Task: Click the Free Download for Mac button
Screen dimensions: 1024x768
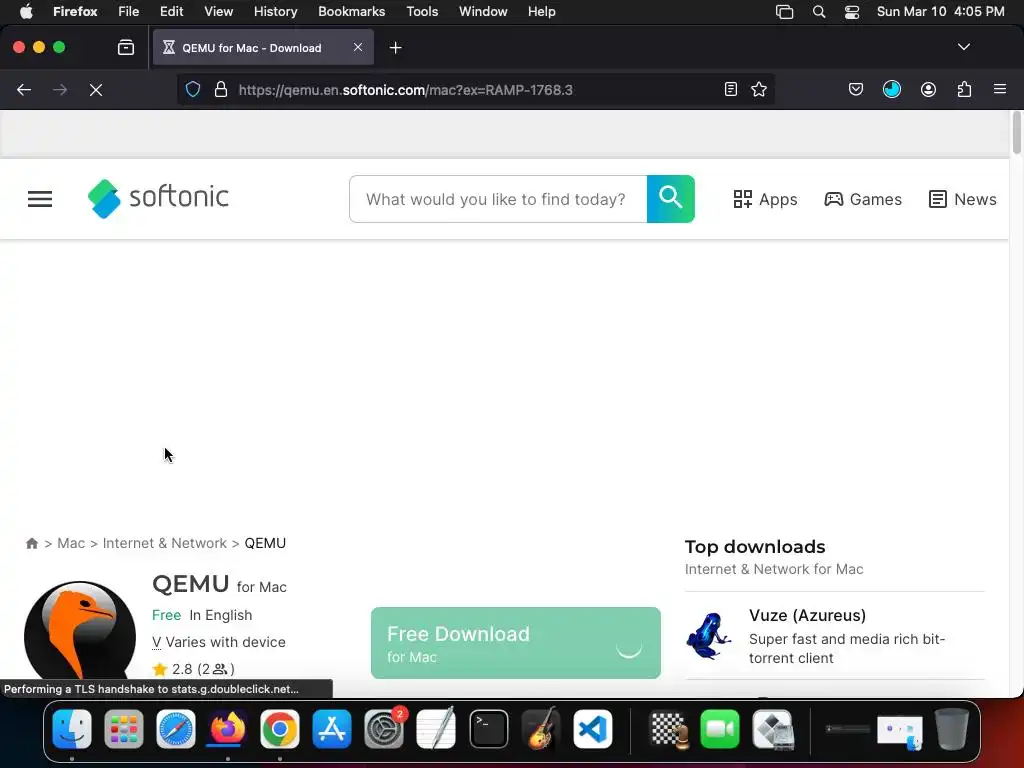Action: tap(515, 643)
